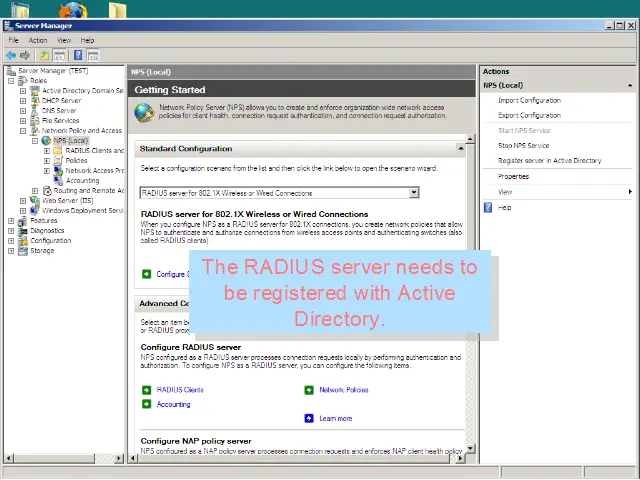Collapse the Network Policy and Access node
The width and height of the screenshot is (640, 480).
coord(23,131)
